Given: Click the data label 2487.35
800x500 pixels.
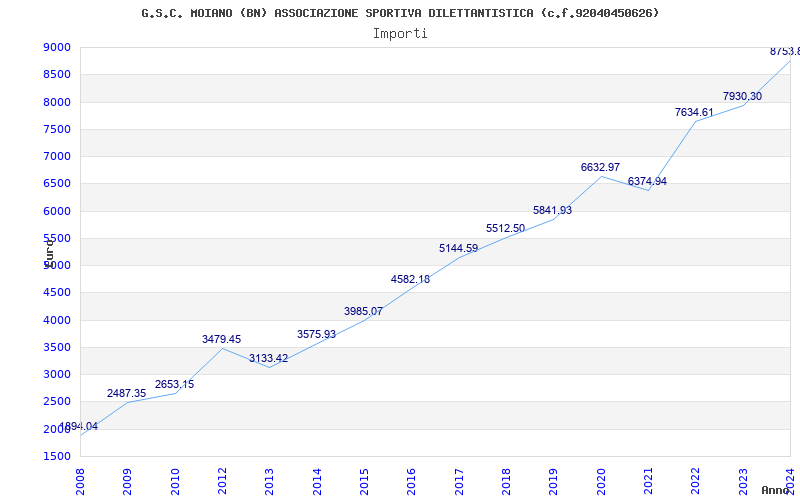Looking at the screenshot, I should 127,393.
